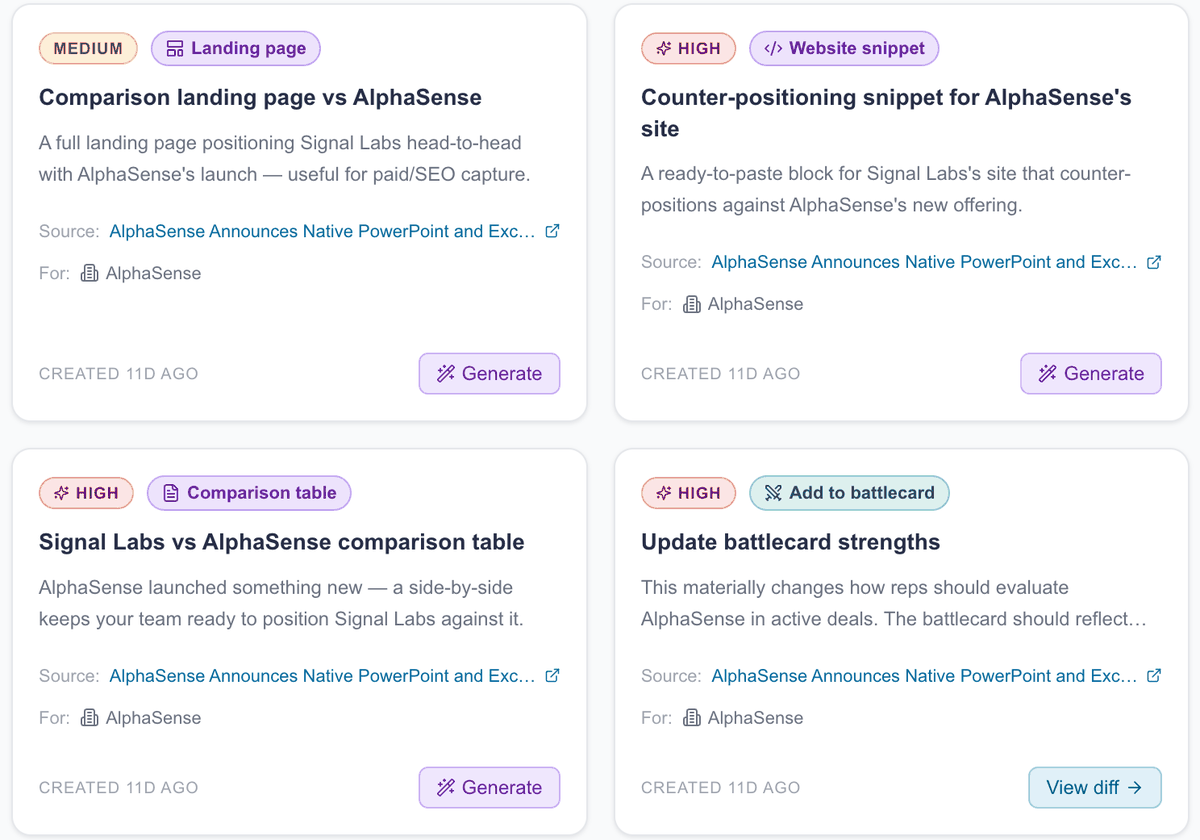1200x840 pixels.
Task: Click the MEDIUM priority badge
Action: point(88,48)
